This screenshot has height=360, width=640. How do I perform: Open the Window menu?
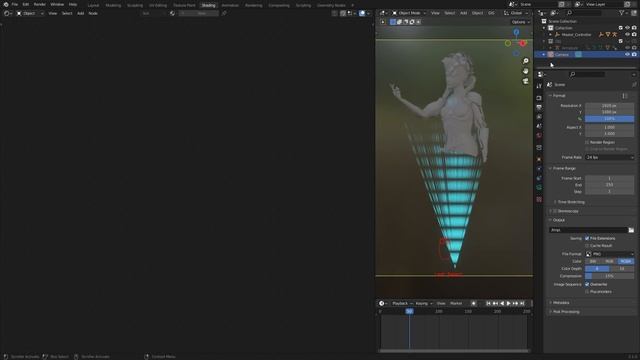point(57,4)
